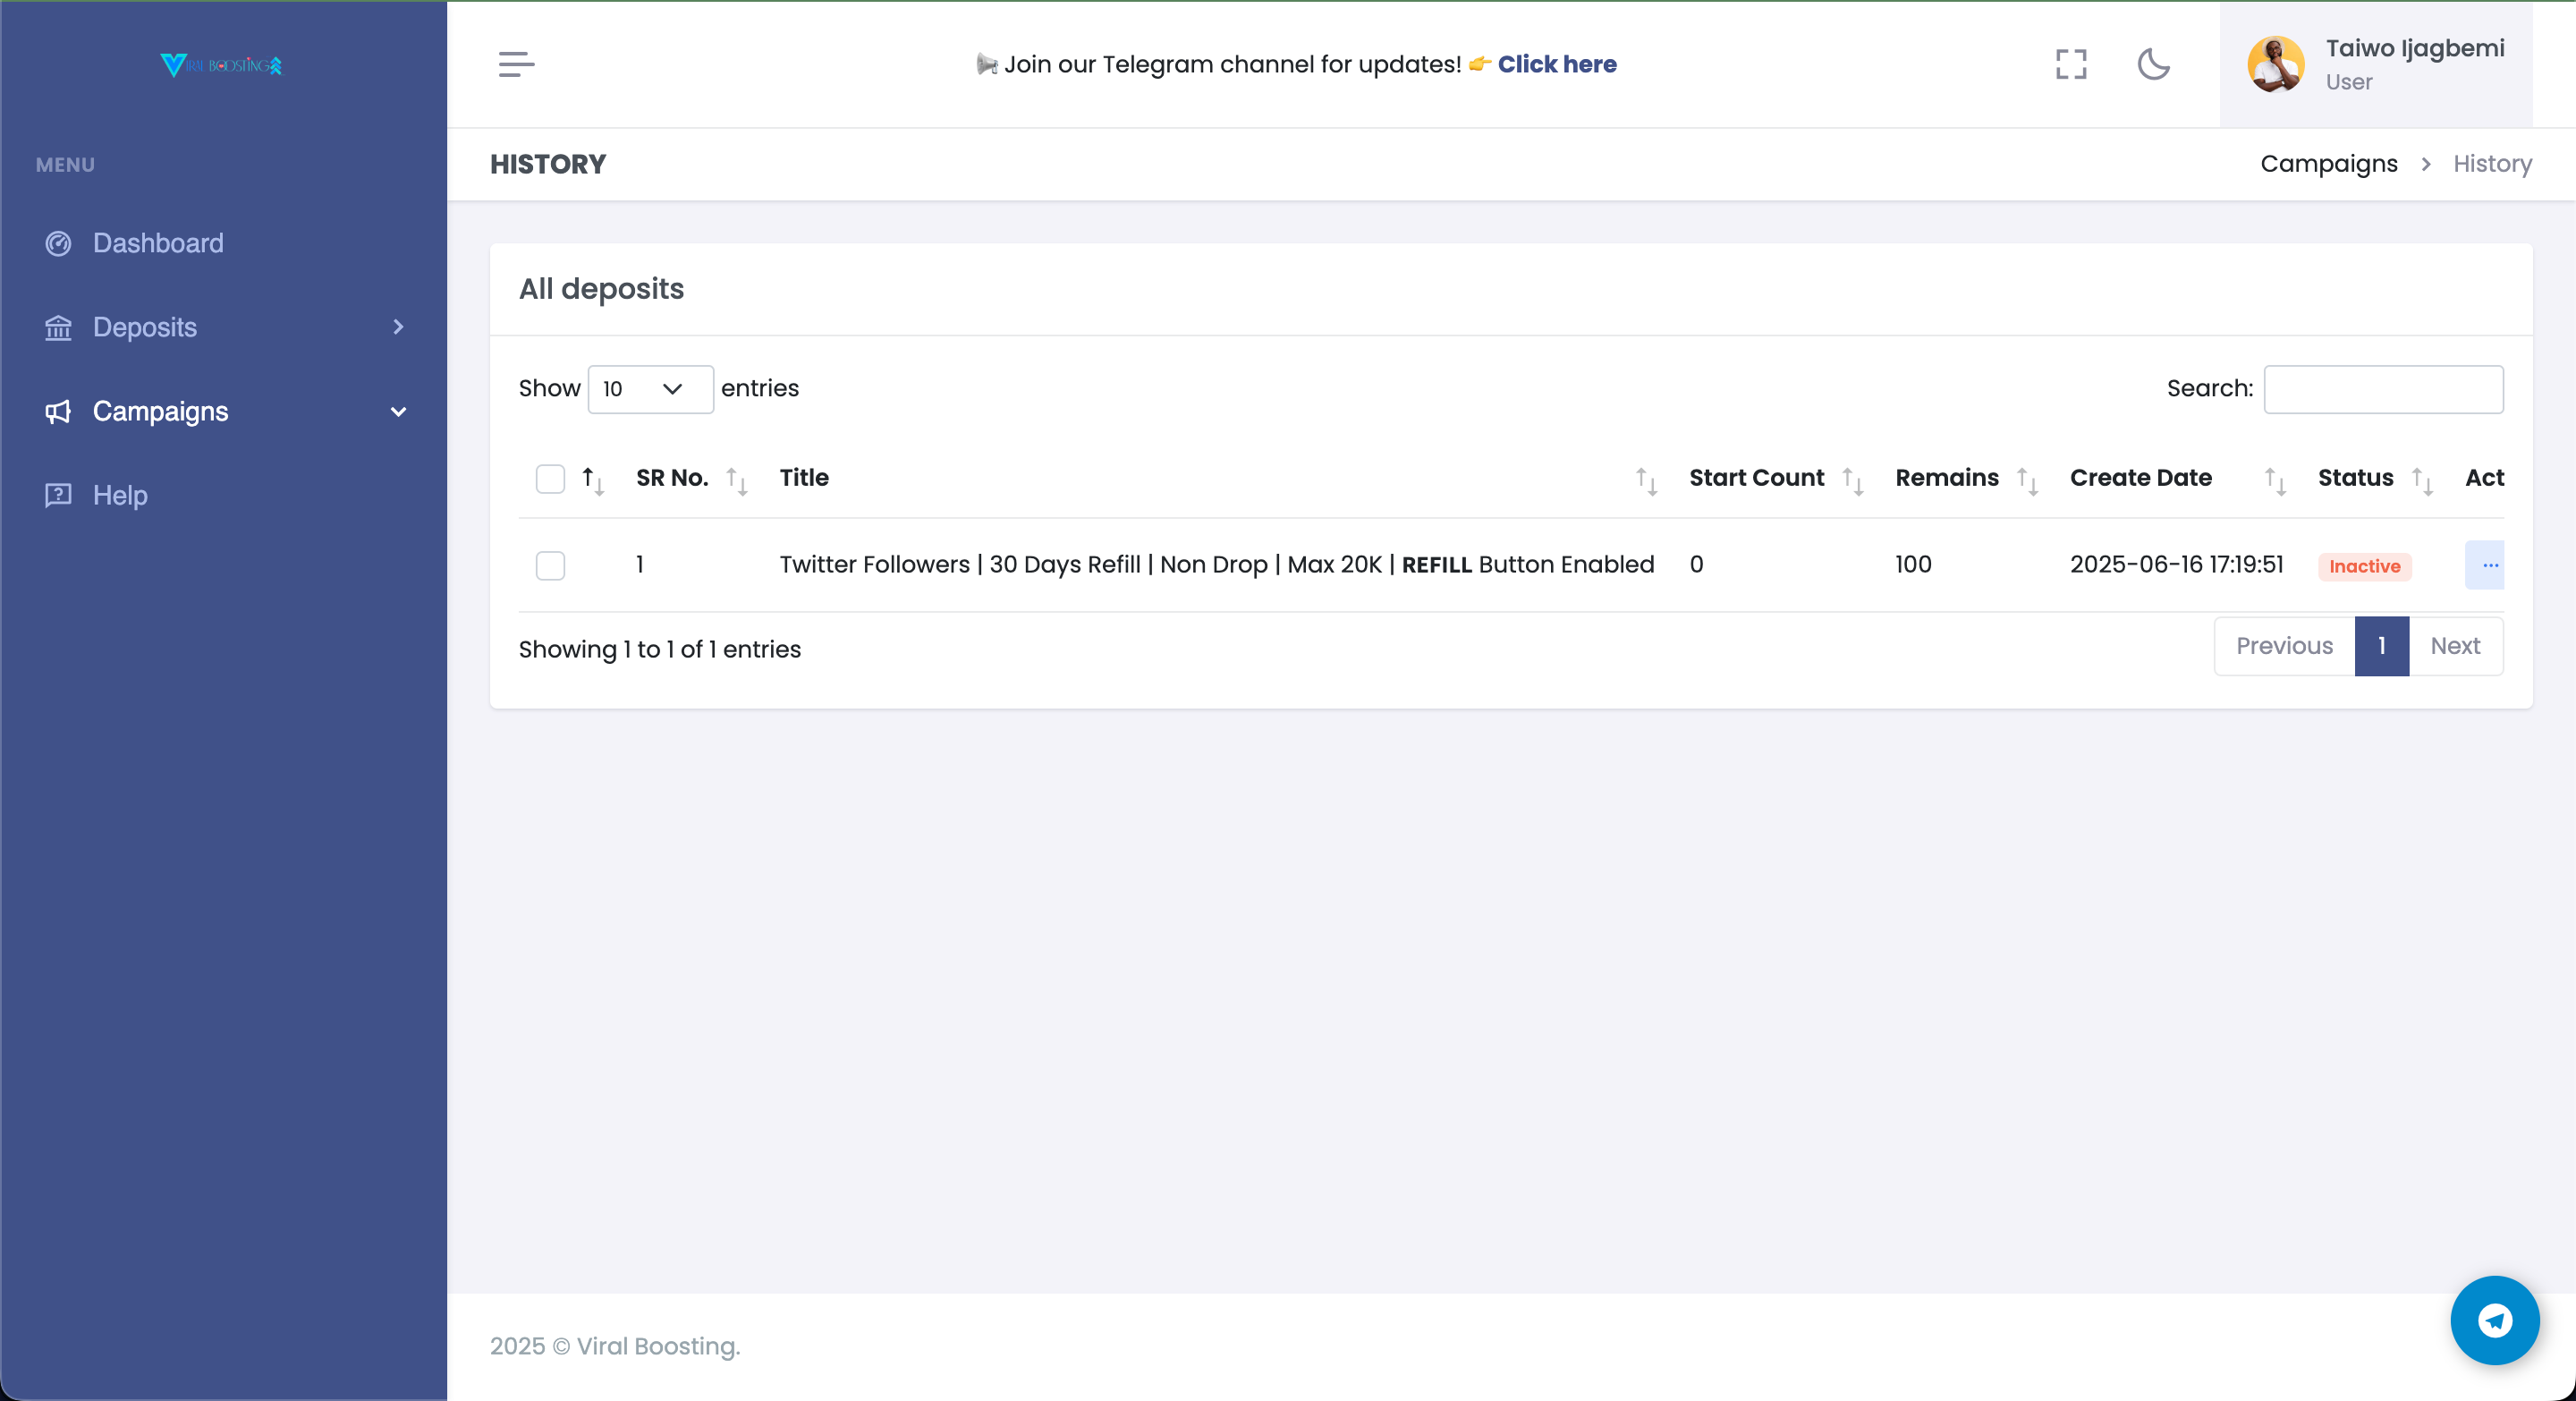This screenshot has width=2576, height=1401.
Task: Click the Dashboard speedometer icon
Action: tap(58, 243)
